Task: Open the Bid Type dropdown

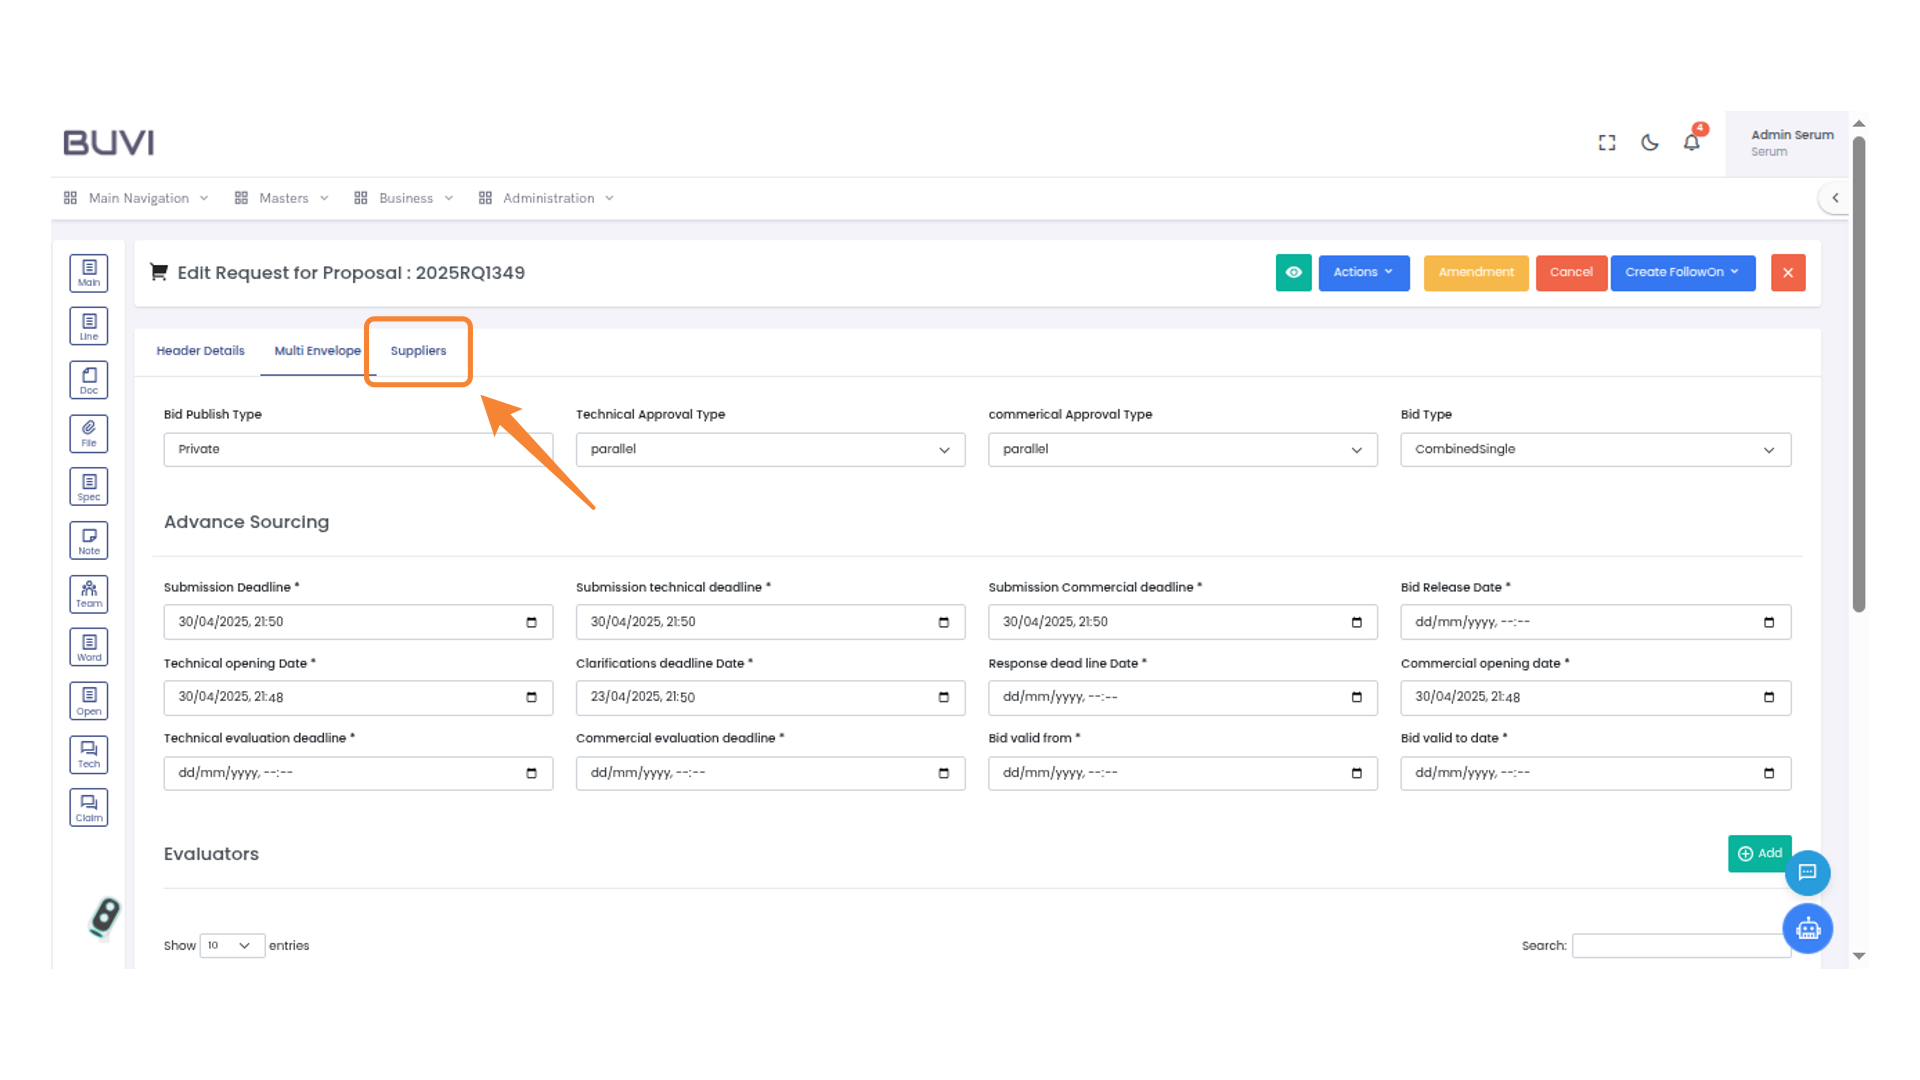Action: 1595,450
